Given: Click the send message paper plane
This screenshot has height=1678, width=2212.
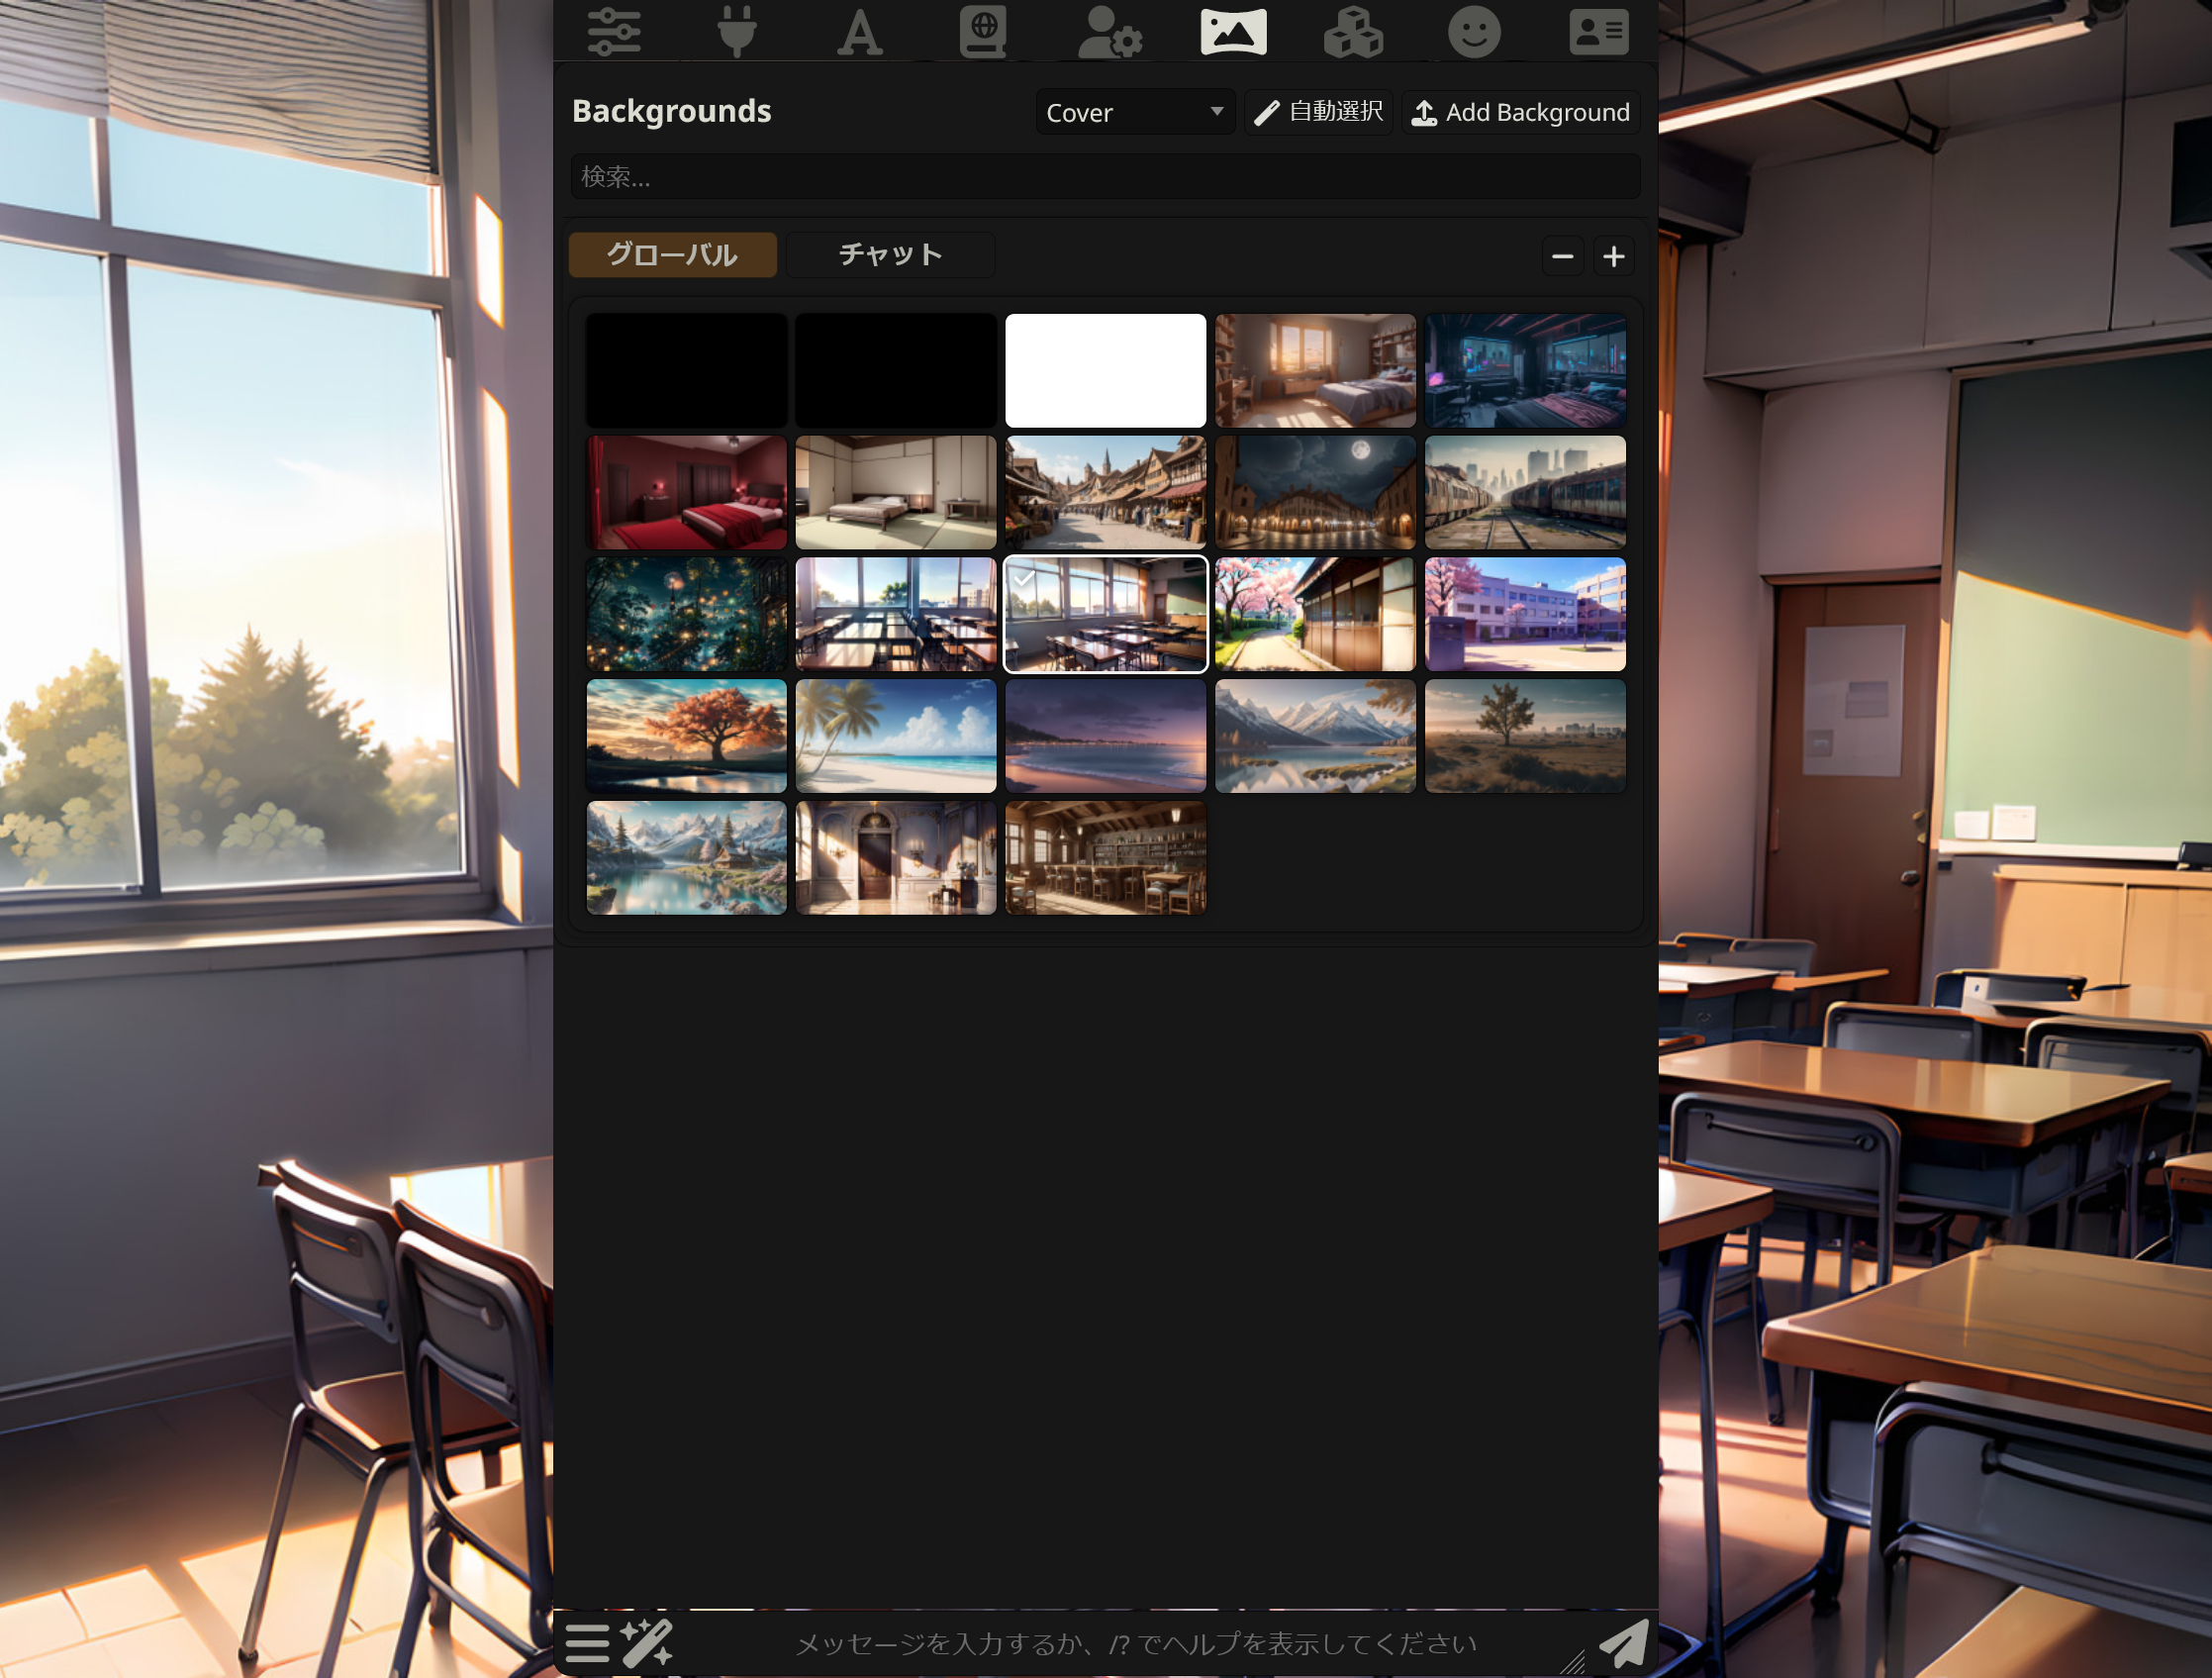Looking at the screenshot, I should coord(1623,1642).
